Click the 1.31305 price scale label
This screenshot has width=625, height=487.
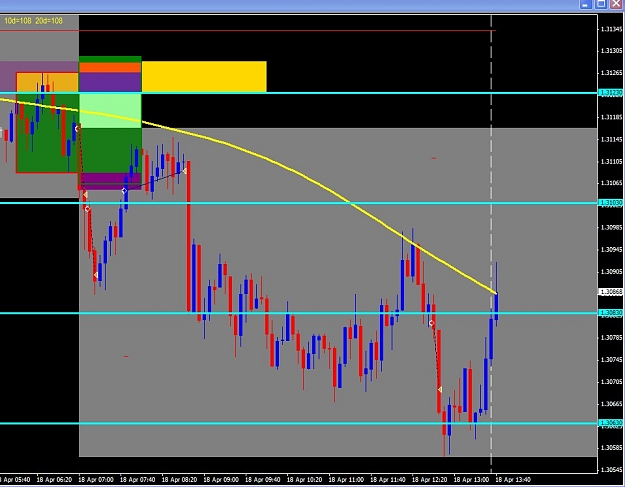[x=611, y=51]
